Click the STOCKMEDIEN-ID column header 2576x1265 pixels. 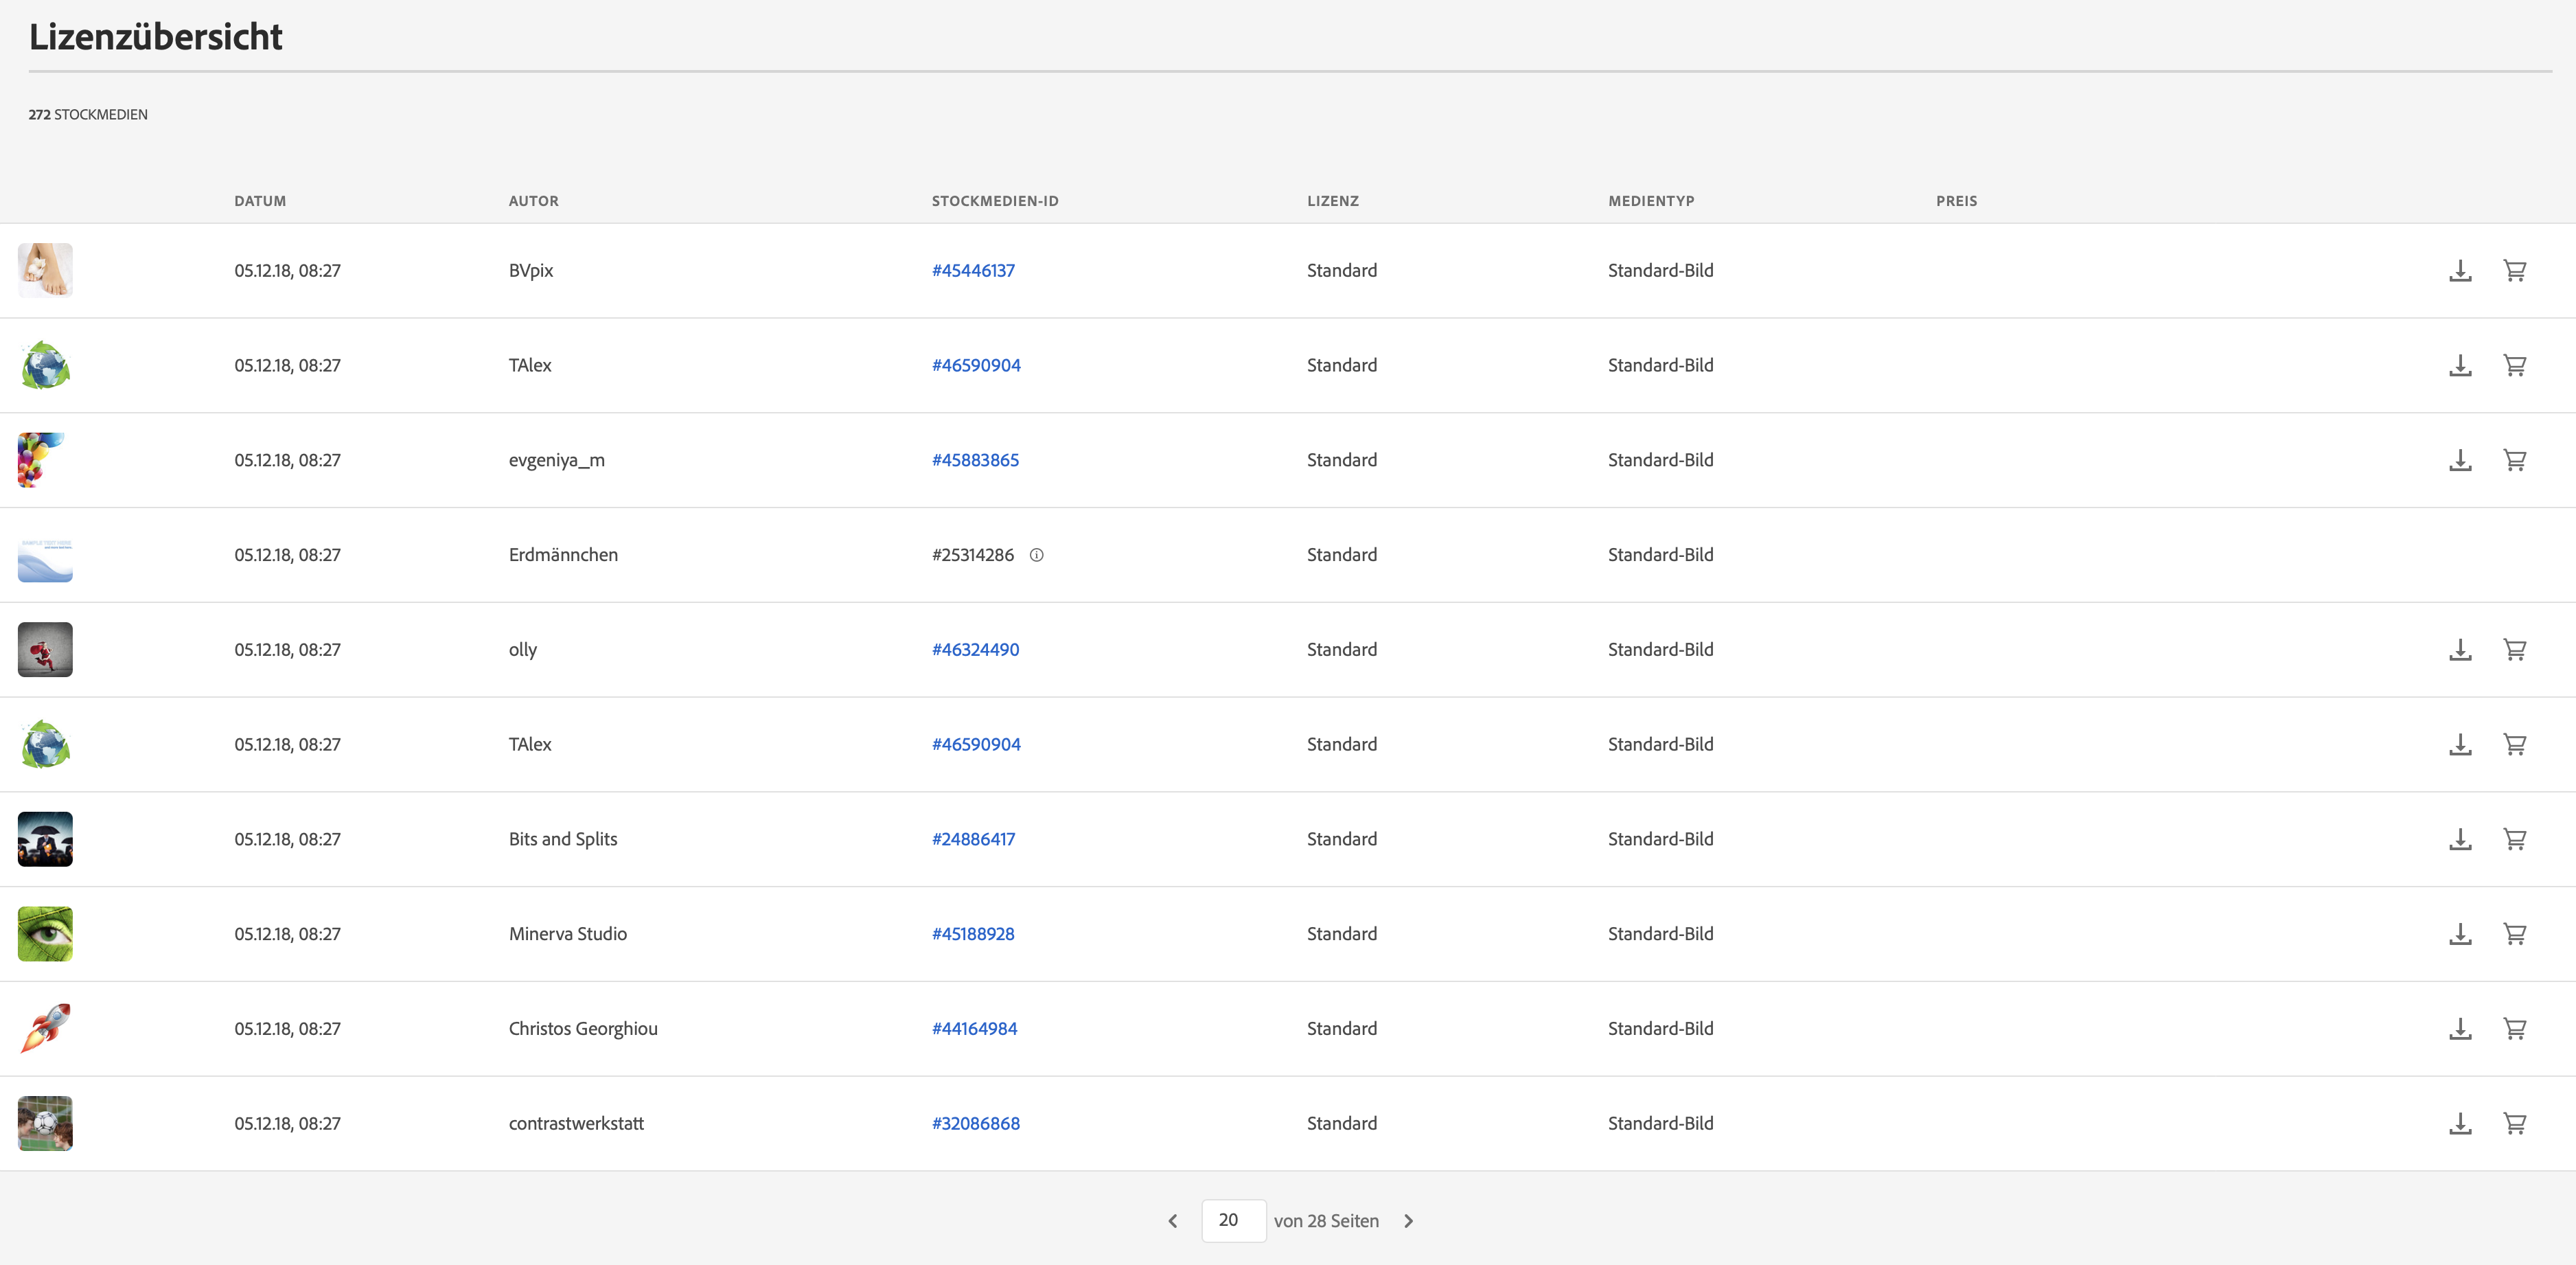tap(994, 201)
